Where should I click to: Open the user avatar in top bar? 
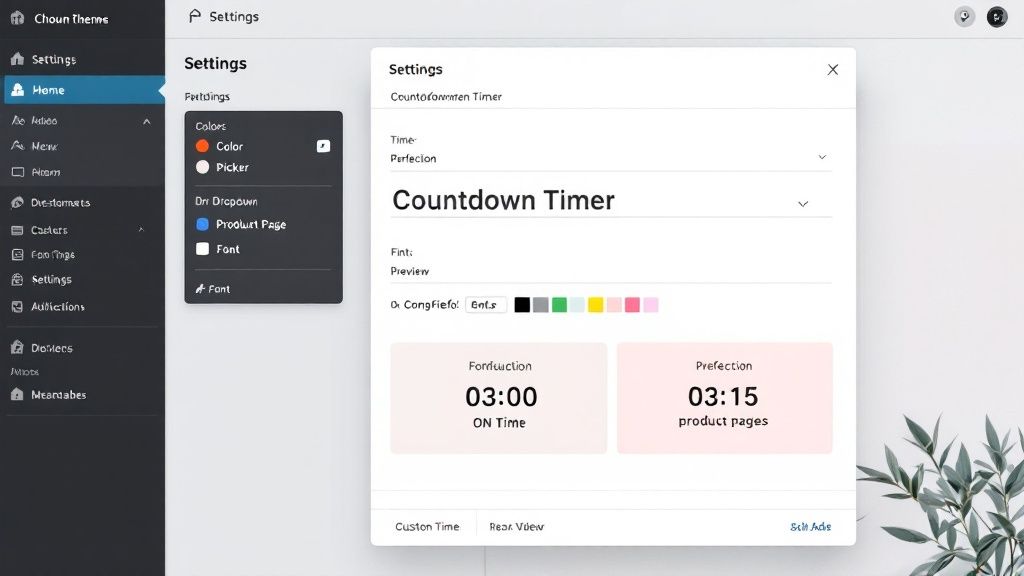point(997,17)
